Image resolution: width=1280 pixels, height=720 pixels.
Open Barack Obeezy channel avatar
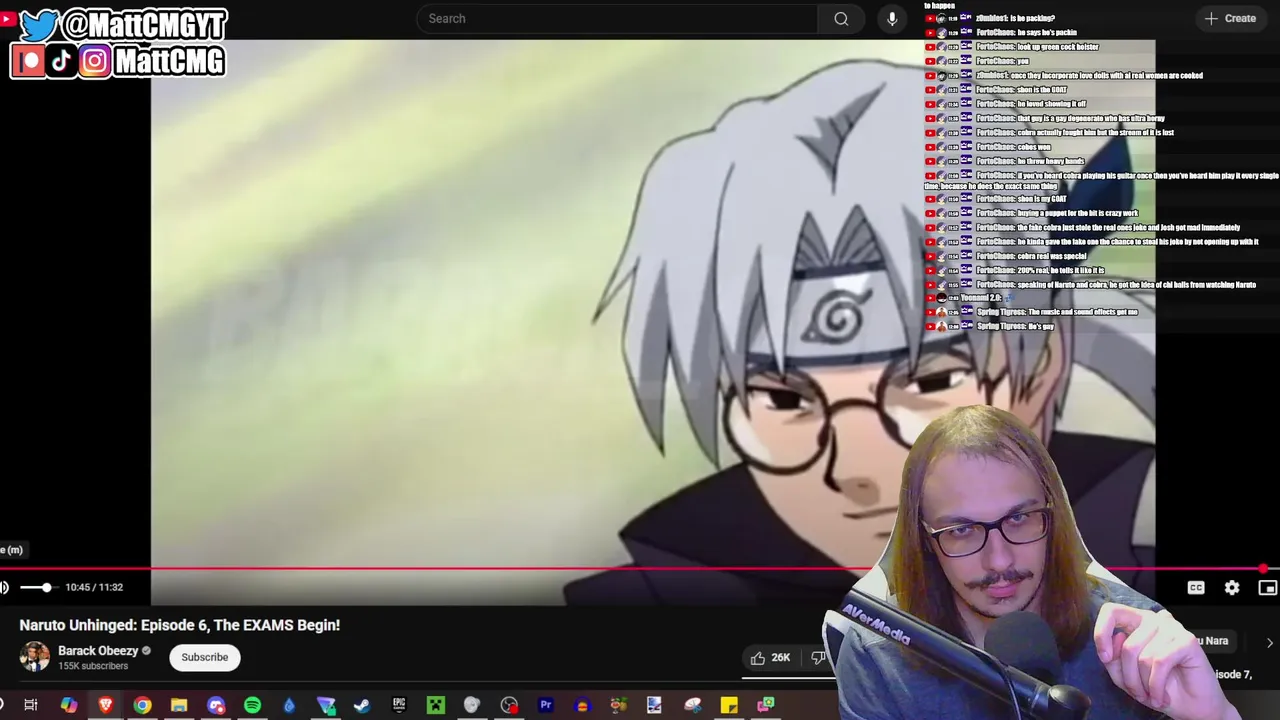click(x=34, y=657)
